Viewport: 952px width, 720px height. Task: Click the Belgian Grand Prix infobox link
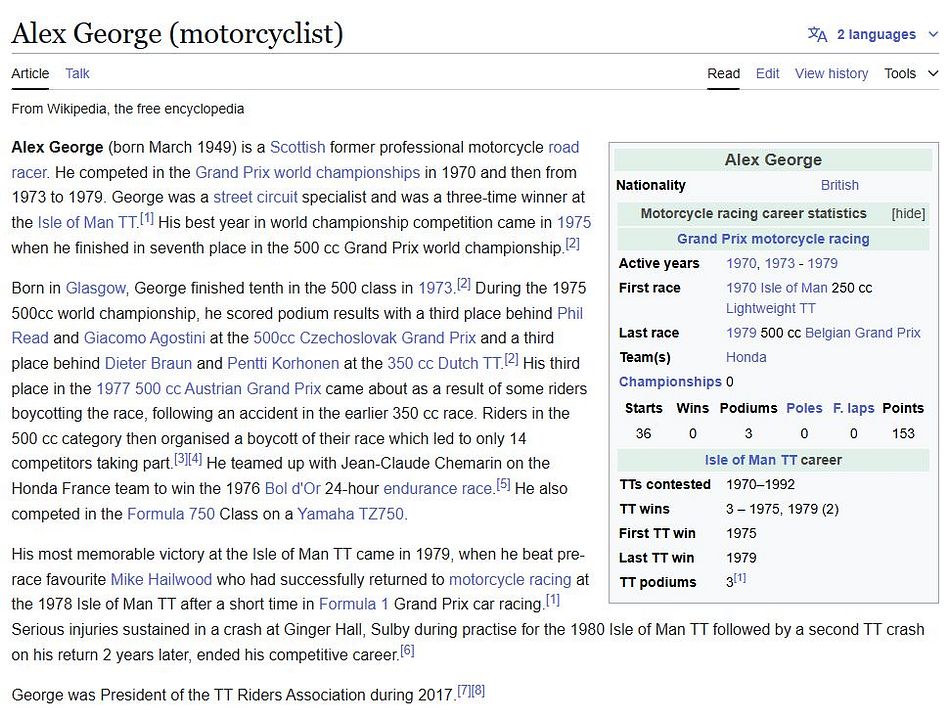(863, 333)
